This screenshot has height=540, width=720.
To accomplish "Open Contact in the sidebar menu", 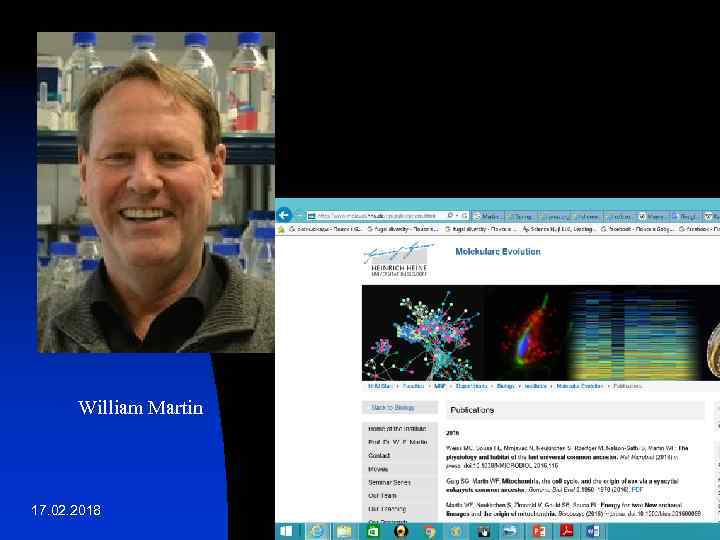I will point(379,456).
